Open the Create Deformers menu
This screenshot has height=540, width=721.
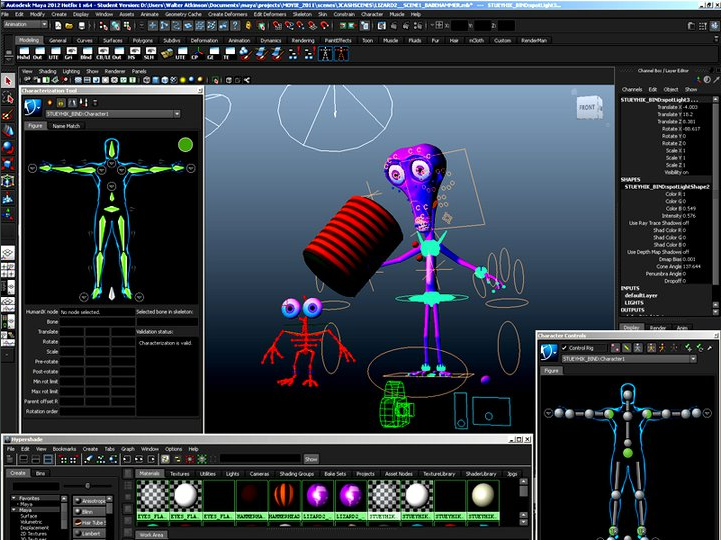click(228, 14)
